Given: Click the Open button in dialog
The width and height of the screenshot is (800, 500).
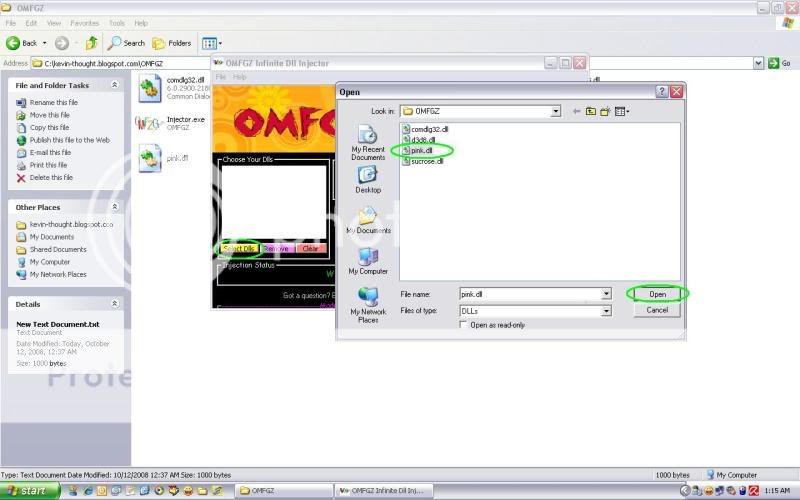Looking at the screenshot, I should point(657,294).
